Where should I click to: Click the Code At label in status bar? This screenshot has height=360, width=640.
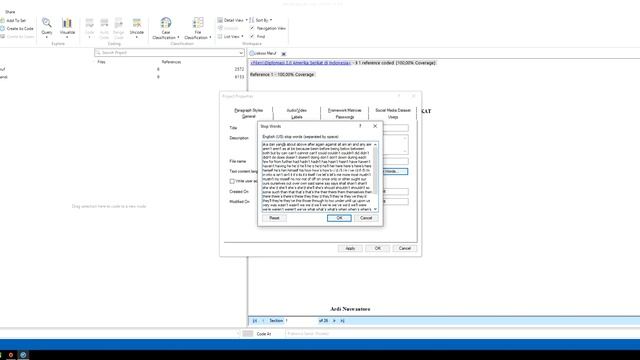(x=264, y=334)
